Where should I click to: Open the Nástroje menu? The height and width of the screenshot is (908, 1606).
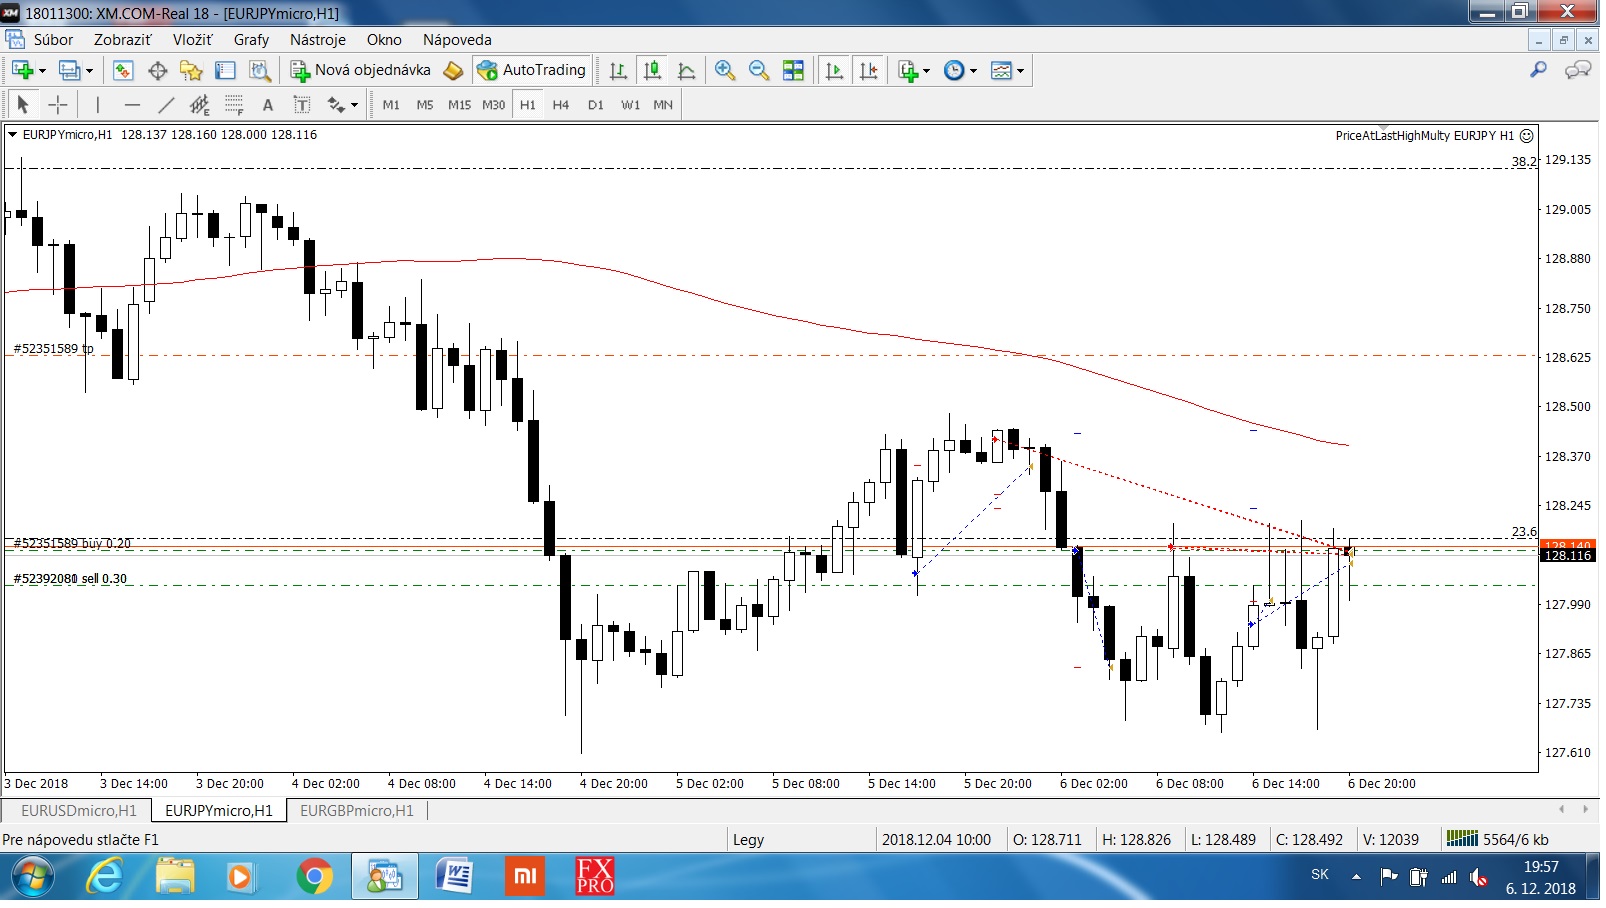coord(317,40)
